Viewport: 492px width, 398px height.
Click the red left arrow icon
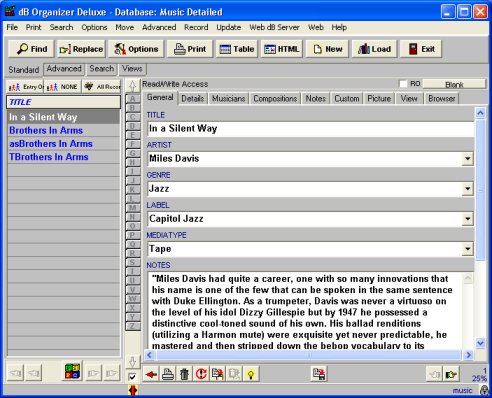point(151,374)
